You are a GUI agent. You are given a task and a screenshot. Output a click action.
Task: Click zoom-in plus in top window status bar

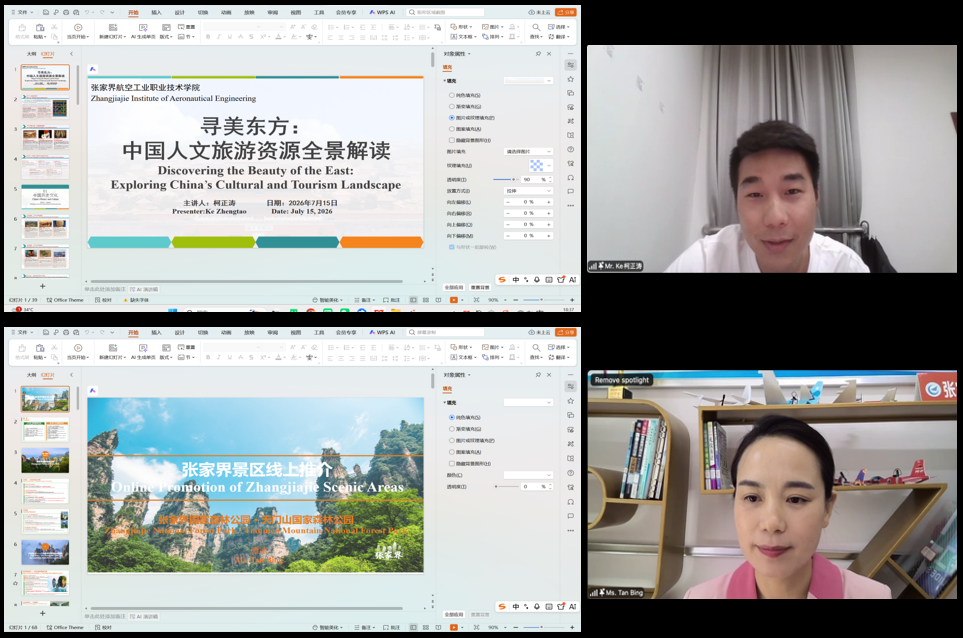click(572, 300)
